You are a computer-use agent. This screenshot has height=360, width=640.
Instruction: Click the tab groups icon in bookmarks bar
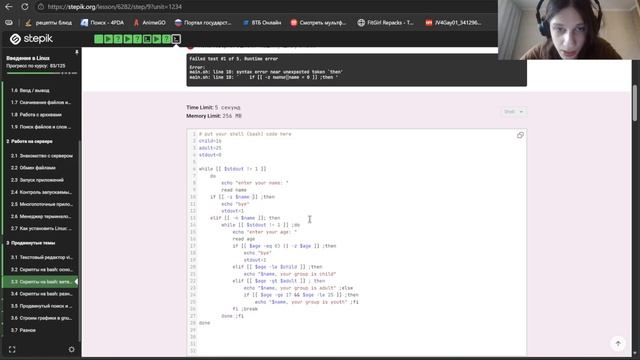pyautogui.click(x=9, y=23)
